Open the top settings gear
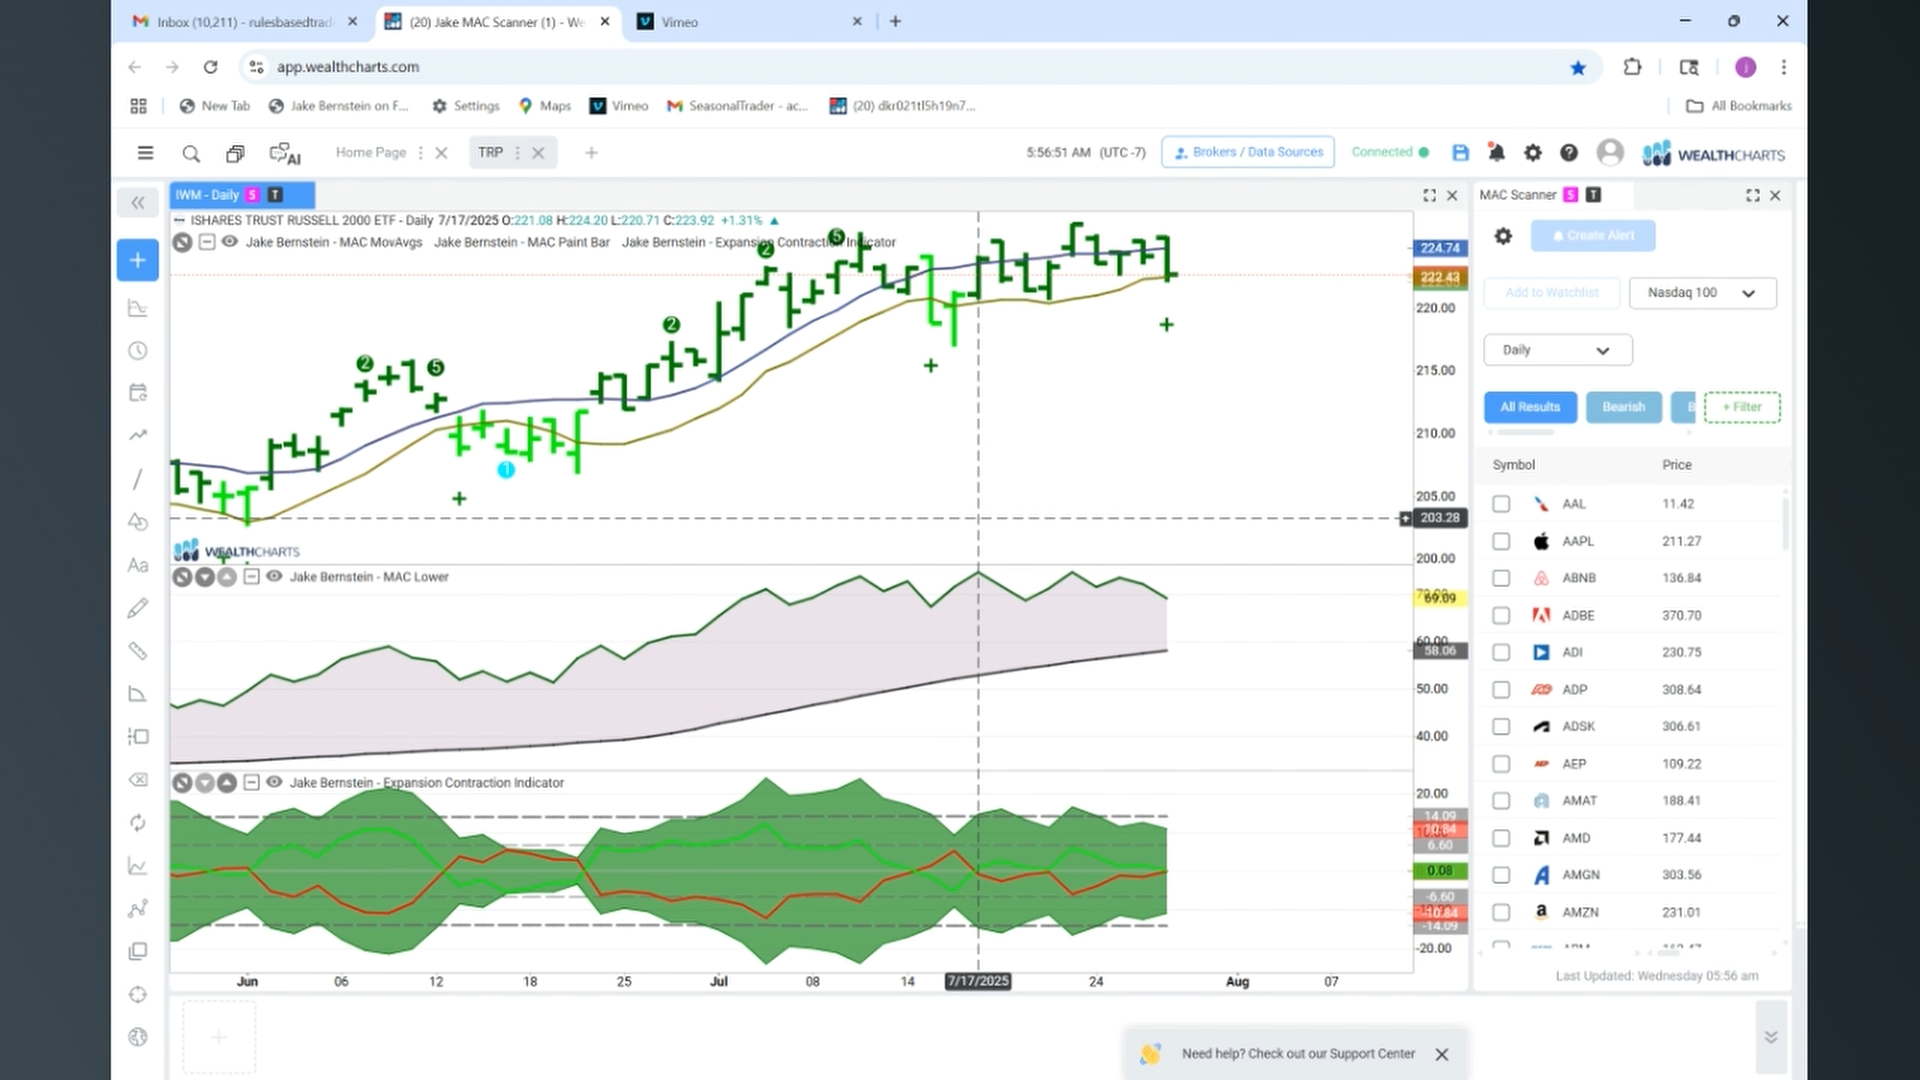 pos(1532,153)
